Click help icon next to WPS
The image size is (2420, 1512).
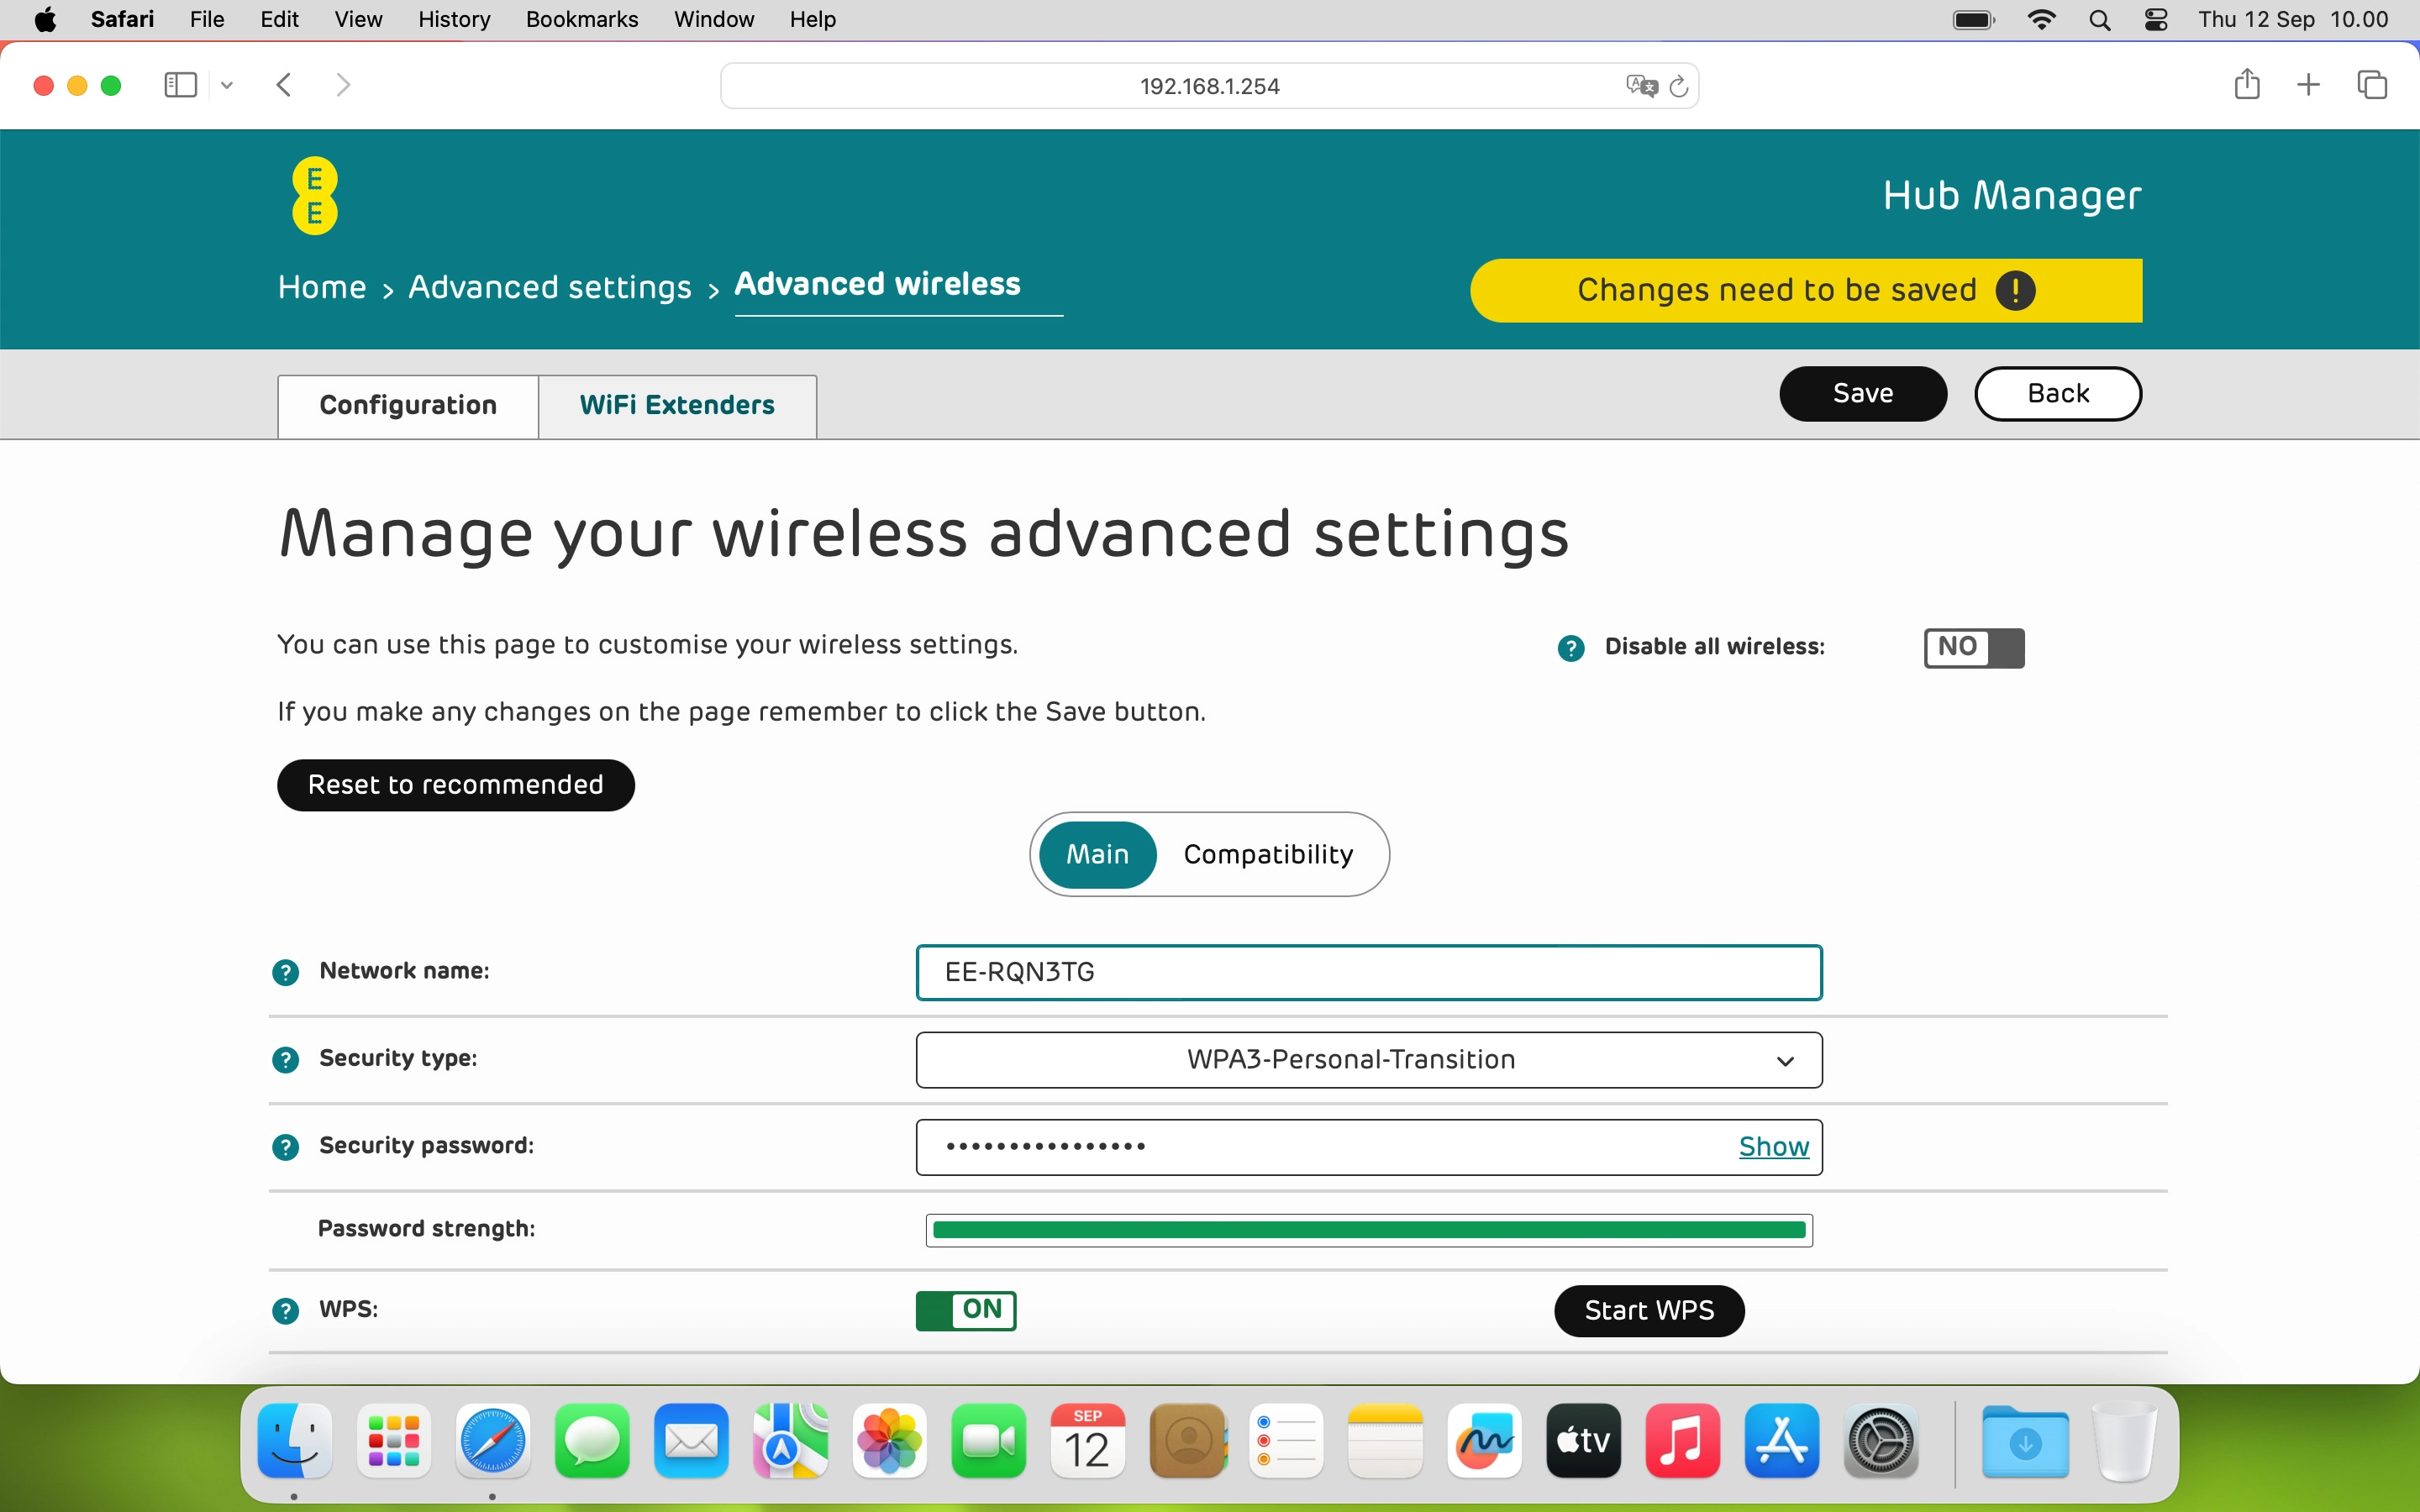click(x=285, y=1310)
